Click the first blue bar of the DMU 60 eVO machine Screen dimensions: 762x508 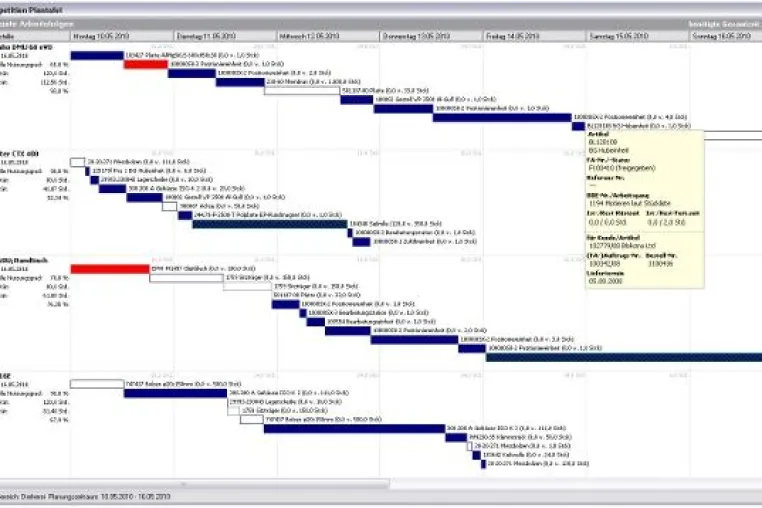[97, 55]
